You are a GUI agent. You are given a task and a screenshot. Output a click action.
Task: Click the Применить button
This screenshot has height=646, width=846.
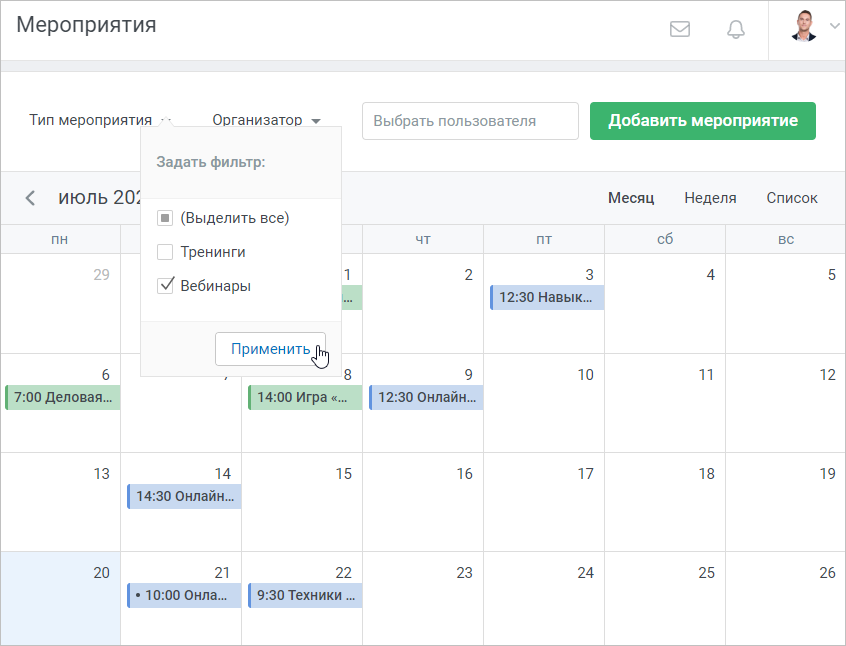pyautogui.click(x=270, y=349)
